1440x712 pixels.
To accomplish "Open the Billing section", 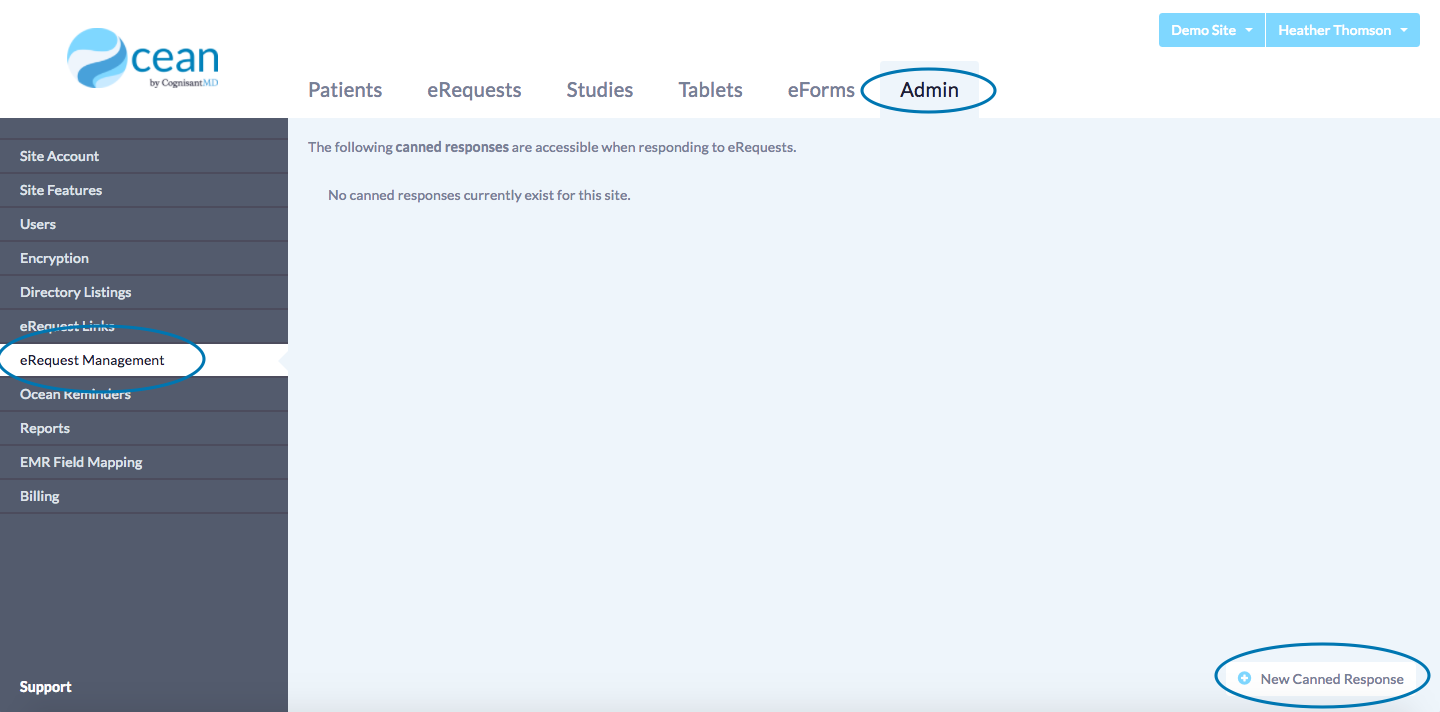I will pos(40,496).
